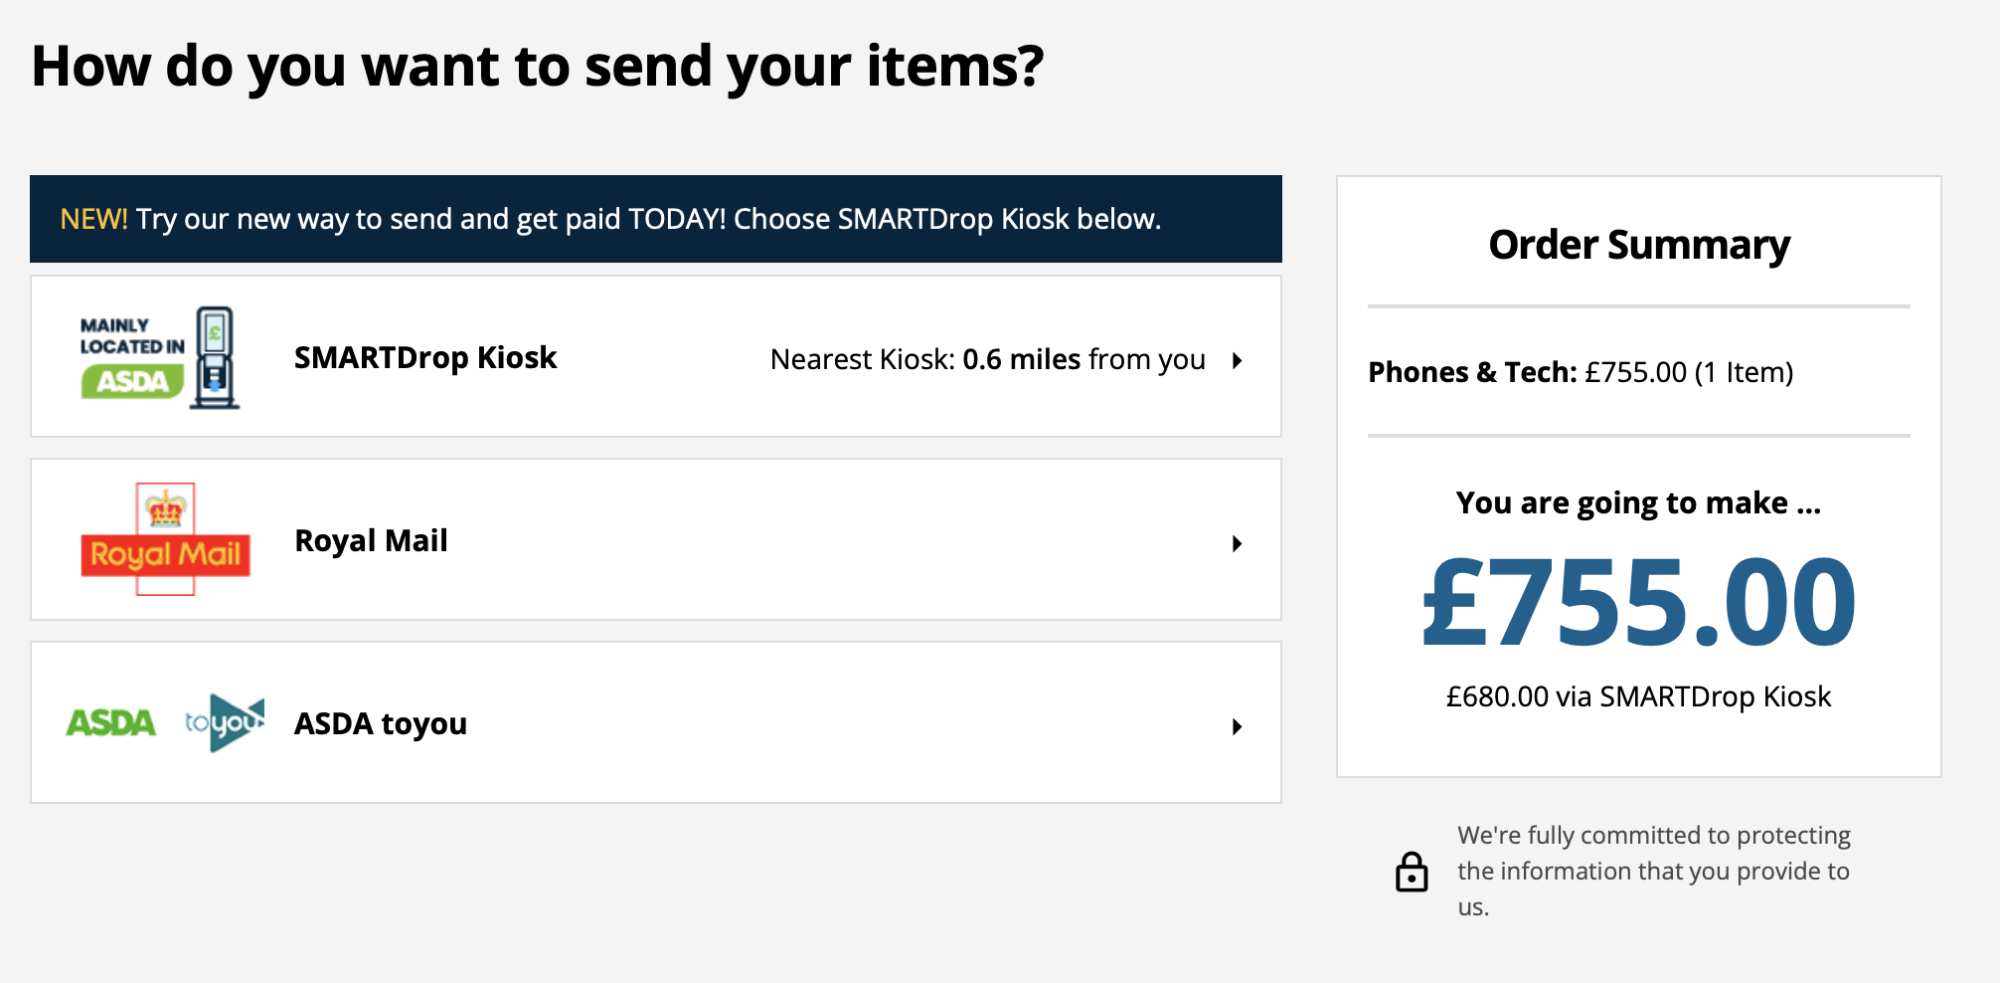Image resolution: width=2000 pixels, height=983 pixels.
Task: Click the Royal Mail logo
Action: [165, 540]
